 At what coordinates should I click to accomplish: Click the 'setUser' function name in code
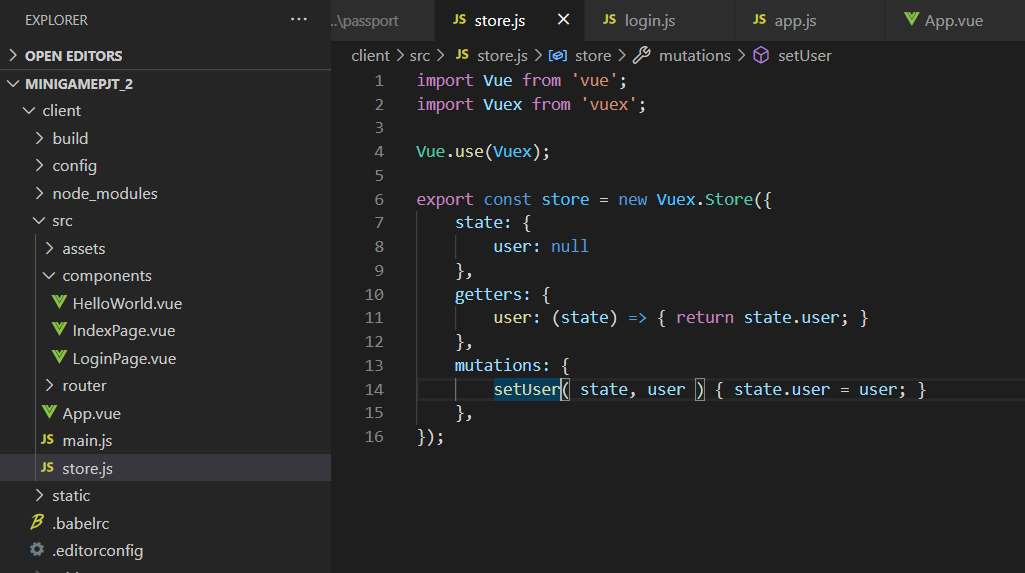527,389
